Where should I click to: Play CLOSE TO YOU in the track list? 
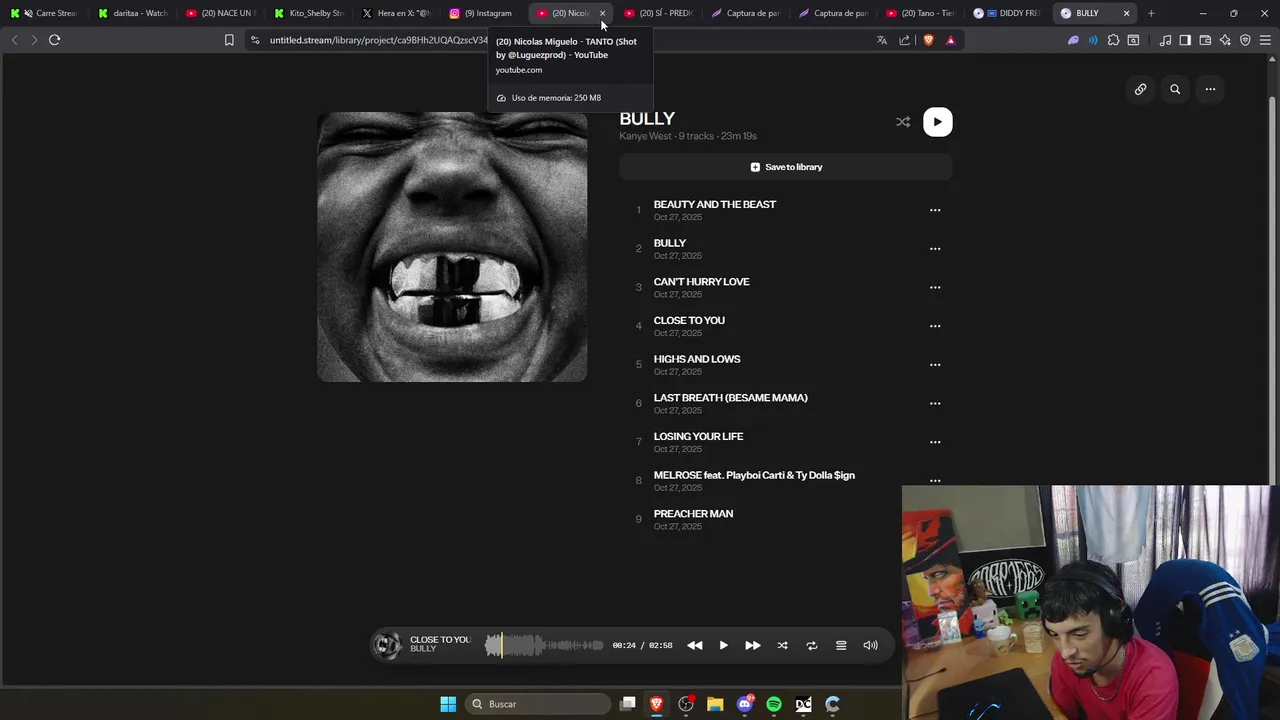pos(689,320)
